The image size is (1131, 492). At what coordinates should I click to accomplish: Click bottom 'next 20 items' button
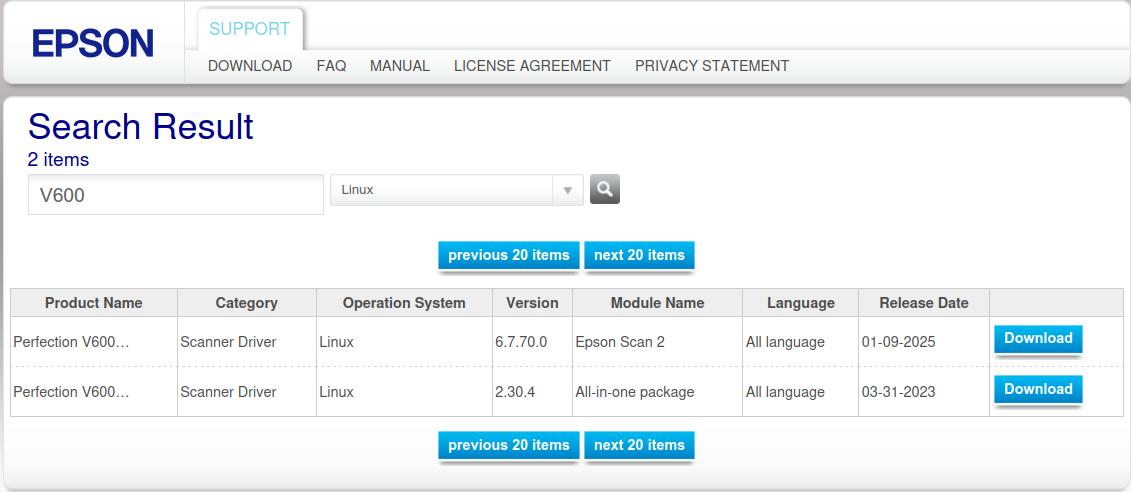pos(639,445)
